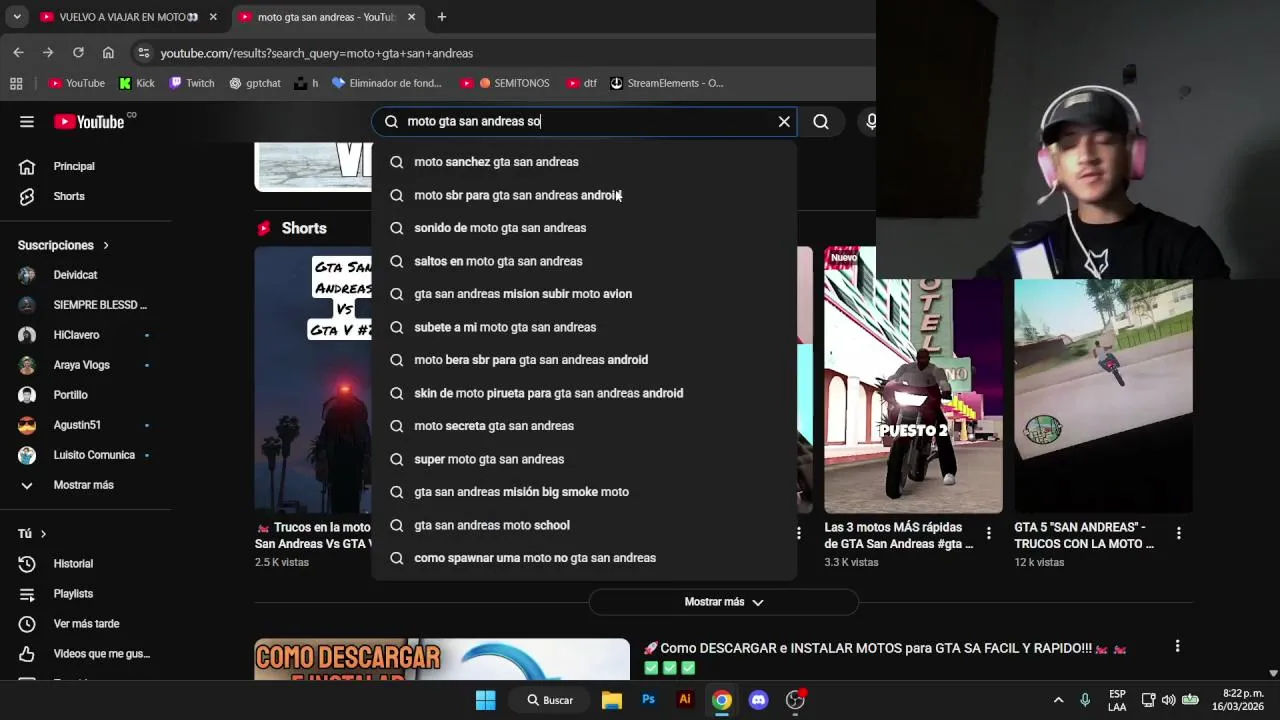The image size is (1280, 720).
Task: Click inside the YouTube search input field
Action: [585, 122]
